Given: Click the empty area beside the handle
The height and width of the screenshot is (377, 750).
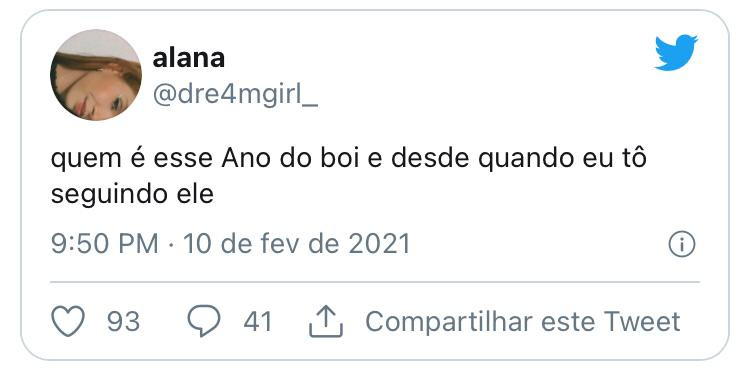Looking at the screenshot, I should pos(478,94).
